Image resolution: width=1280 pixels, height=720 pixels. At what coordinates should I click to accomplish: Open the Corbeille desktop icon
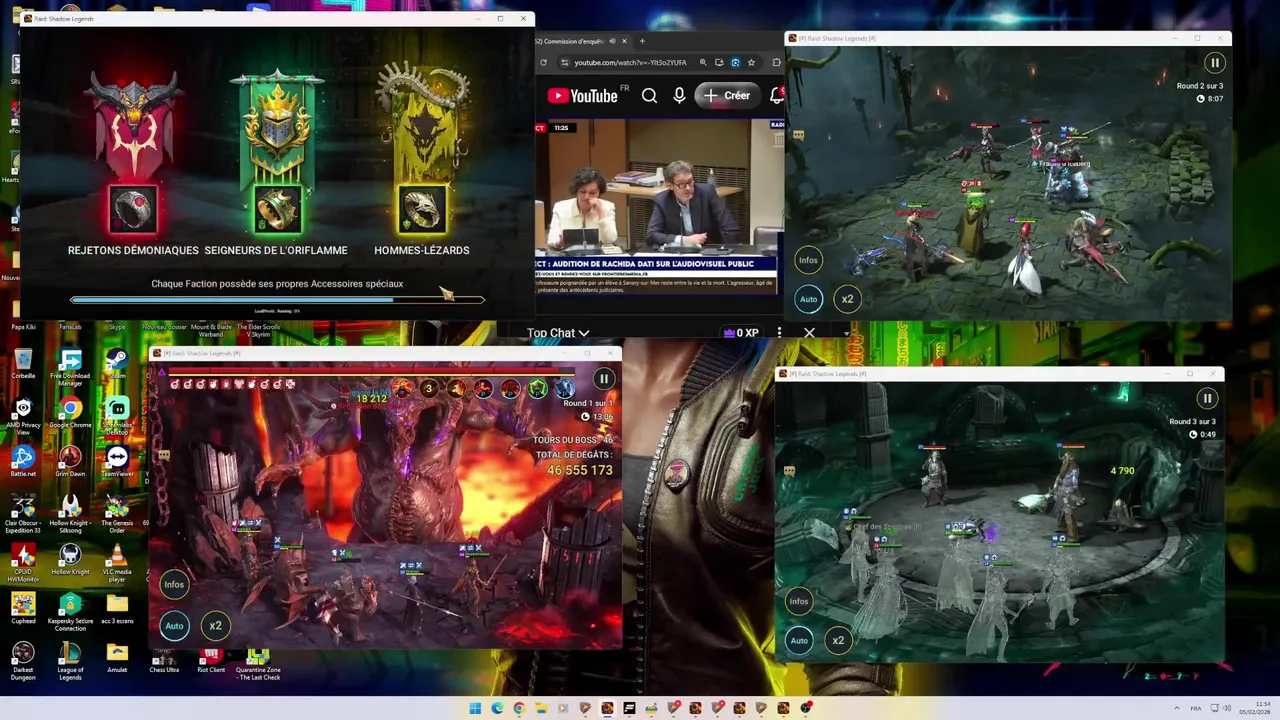pyautogui.click(x=22, y=363)
